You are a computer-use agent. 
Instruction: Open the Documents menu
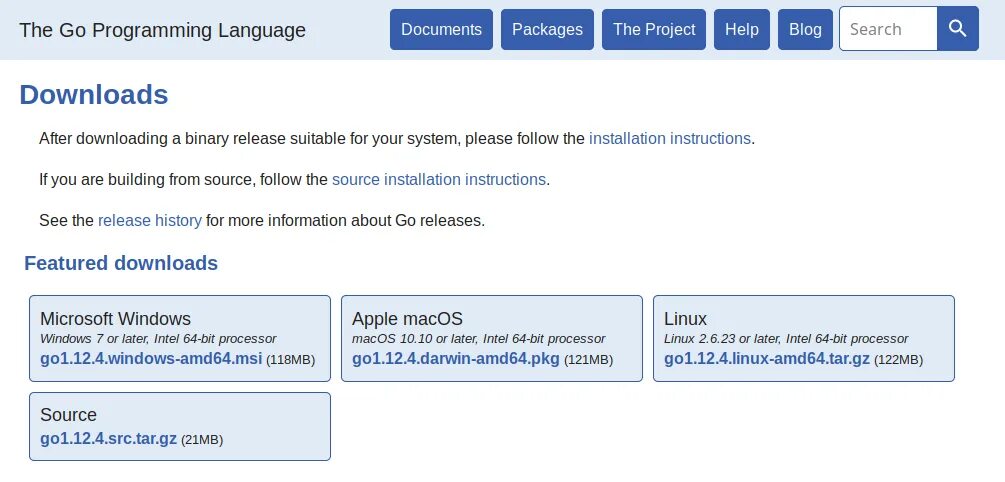point(441,30)
